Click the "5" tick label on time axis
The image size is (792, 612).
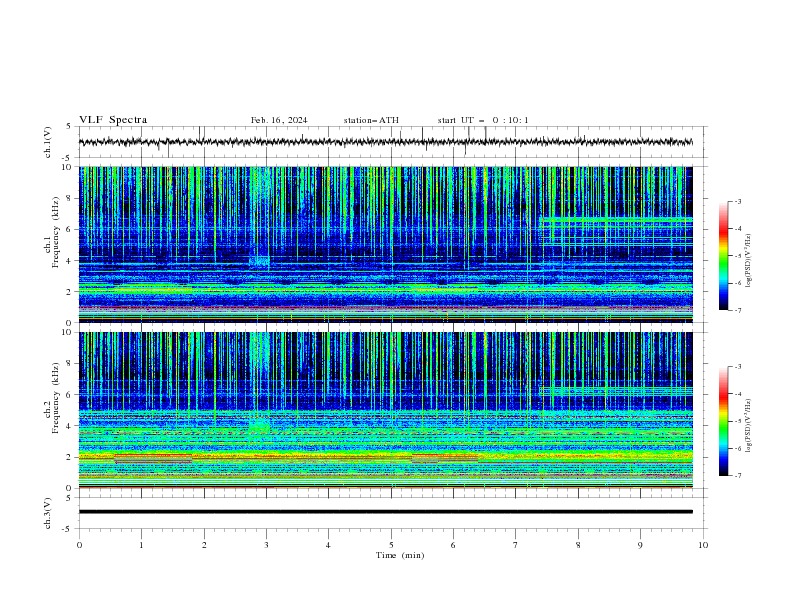click(x=391, y=545)
